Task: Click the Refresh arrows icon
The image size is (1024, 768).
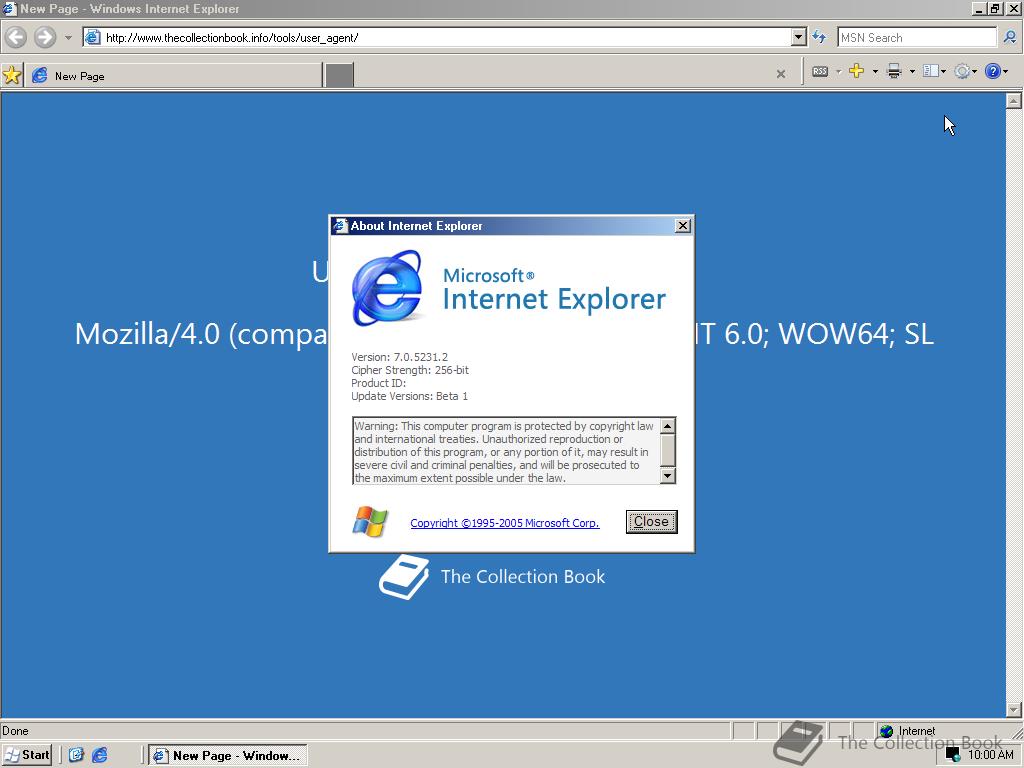Action: pyautogui.click(x=819, y=37)
